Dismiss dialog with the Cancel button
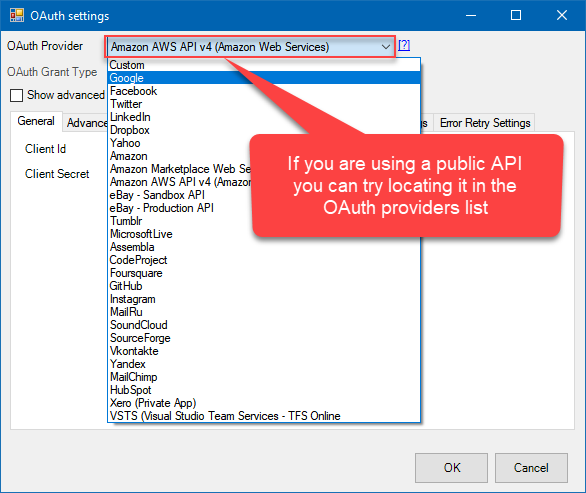The height and width of the screenshot is (493, 586). tap(531, 468)
